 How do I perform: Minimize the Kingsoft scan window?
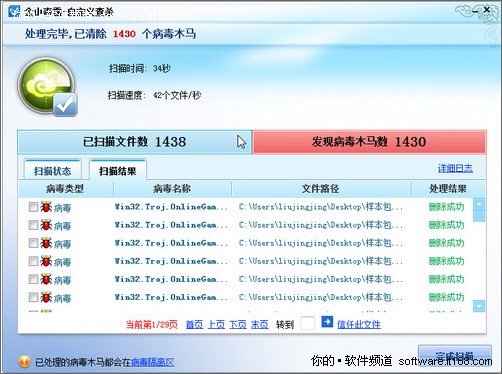pyautogui.click(x=476, y=11)
